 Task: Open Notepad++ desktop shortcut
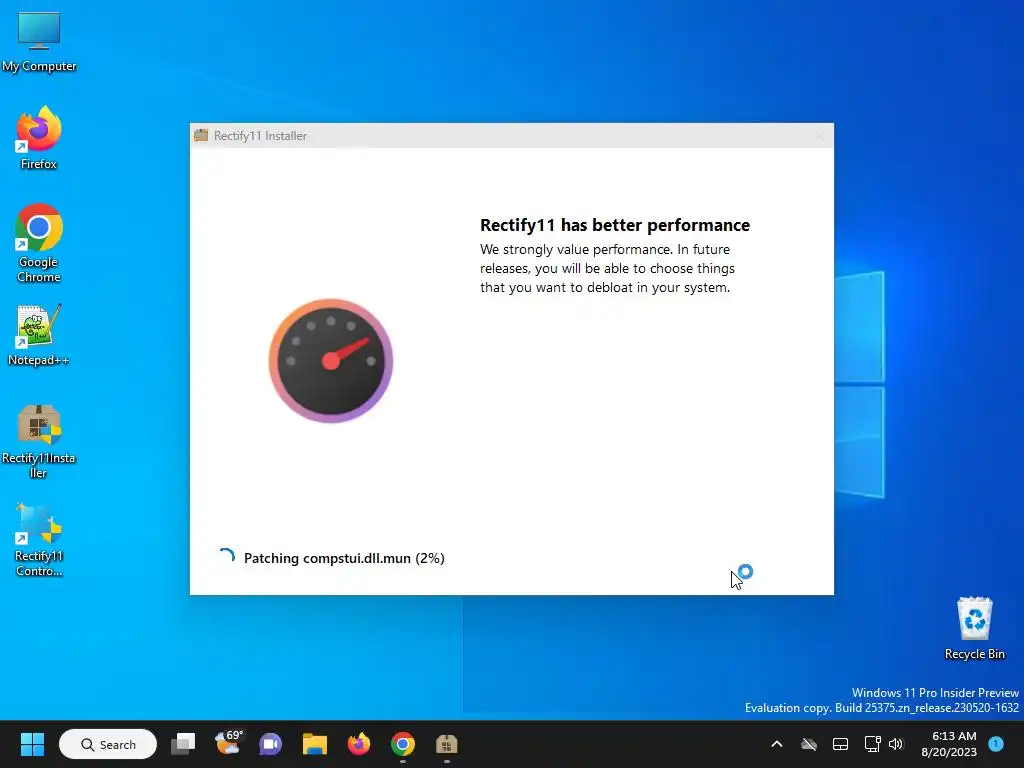pos(39,335)
